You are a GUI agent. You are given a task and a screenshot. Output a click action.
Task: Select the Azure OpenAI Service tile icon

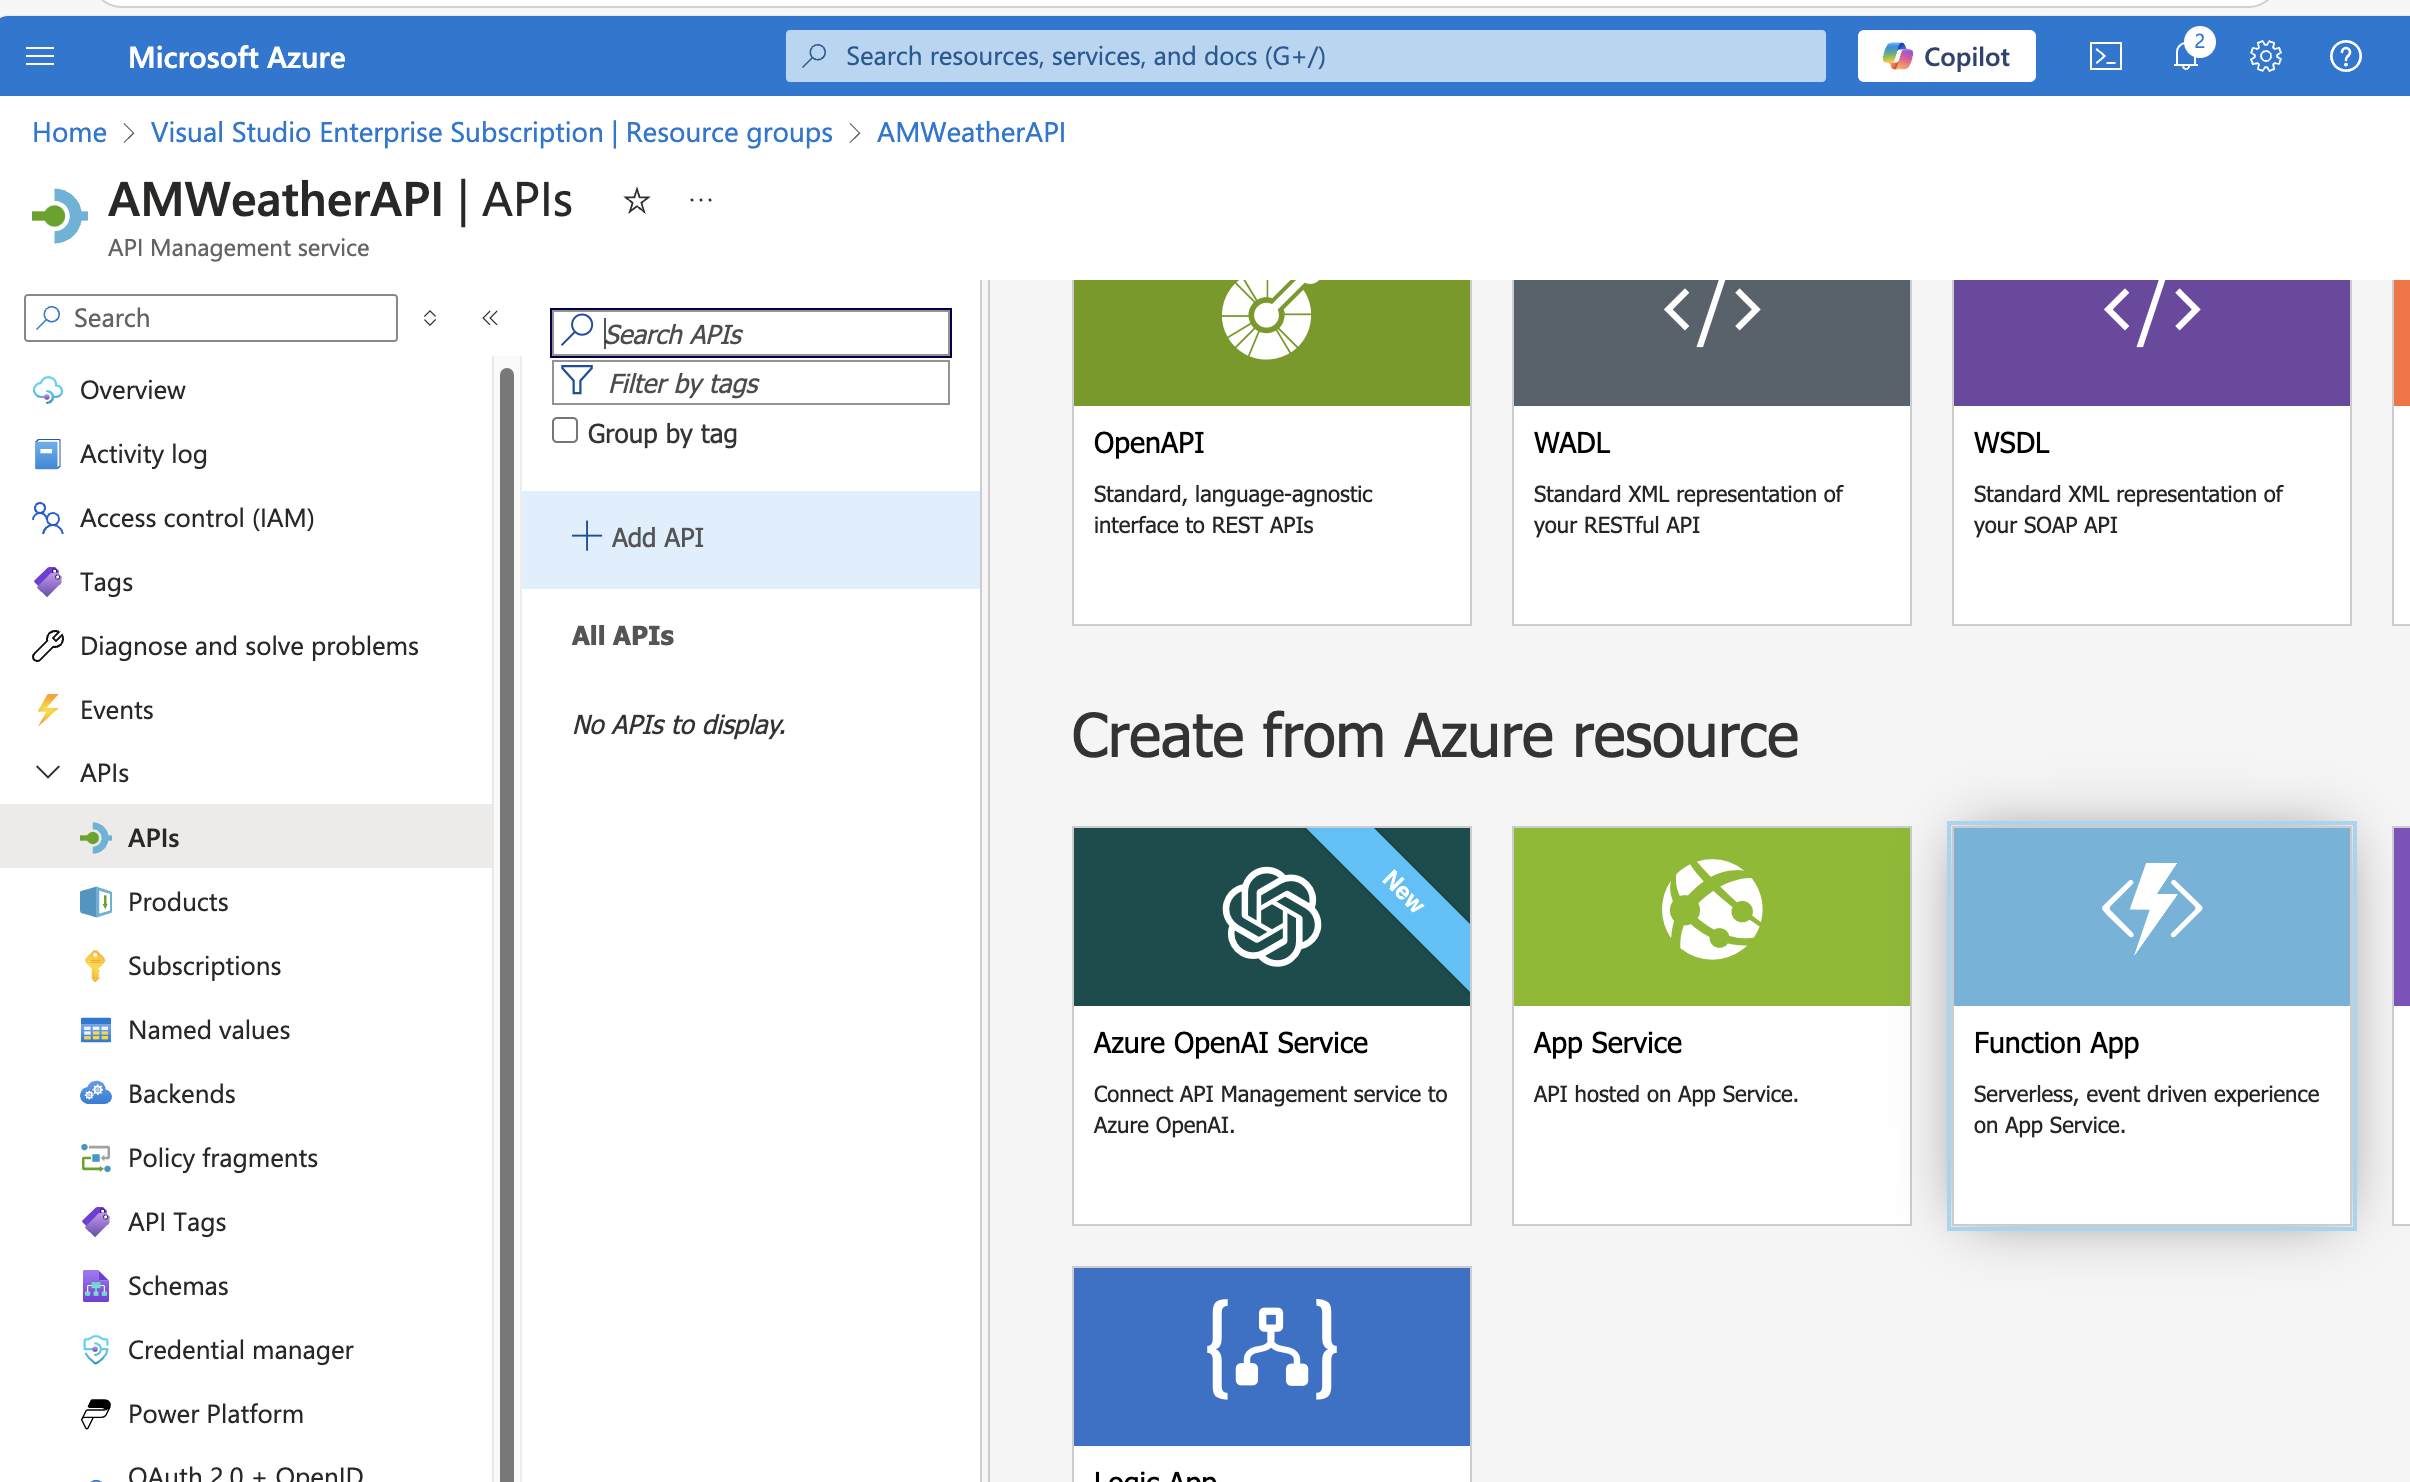pyautogui.click(x=1271, y=916)
